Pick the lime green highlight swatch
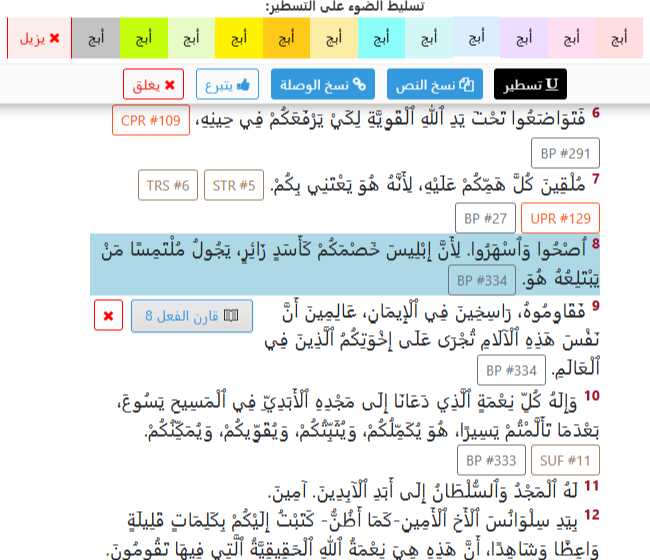This screenshot has height=560, width=650. tap(144, 38)
